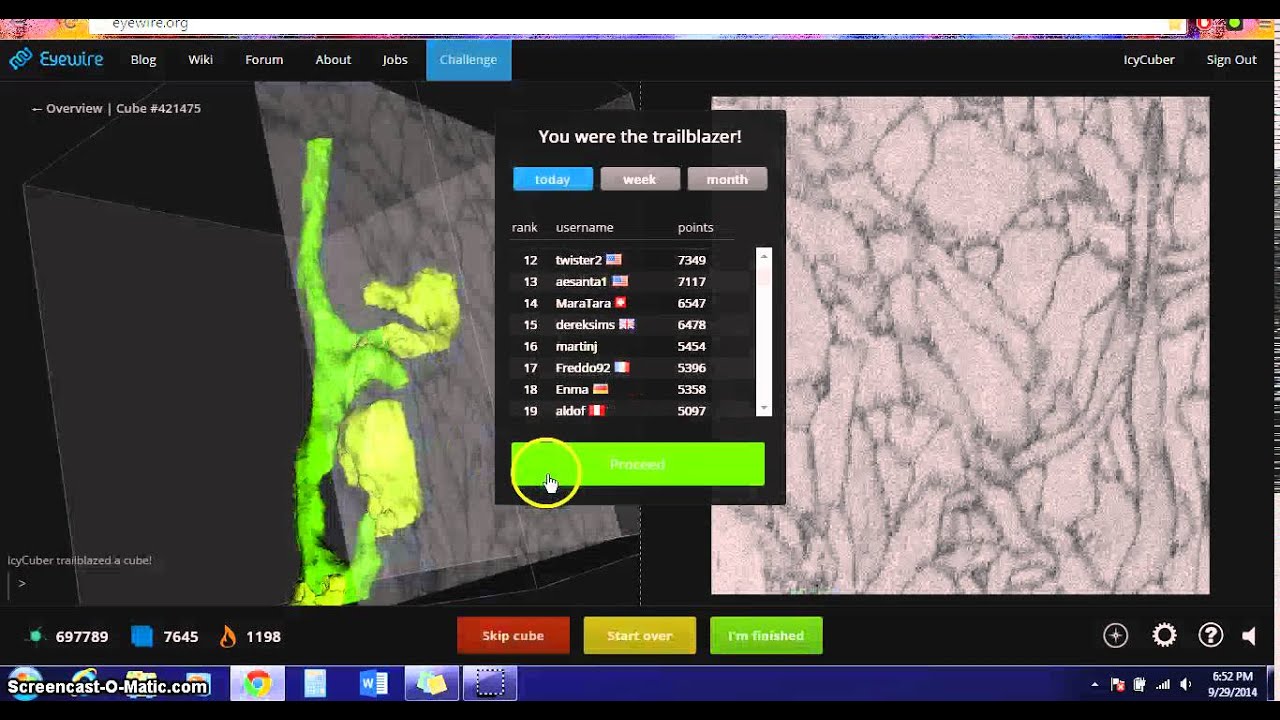
Task: Click the network signal tray icon
Action: pos(1163,685)
